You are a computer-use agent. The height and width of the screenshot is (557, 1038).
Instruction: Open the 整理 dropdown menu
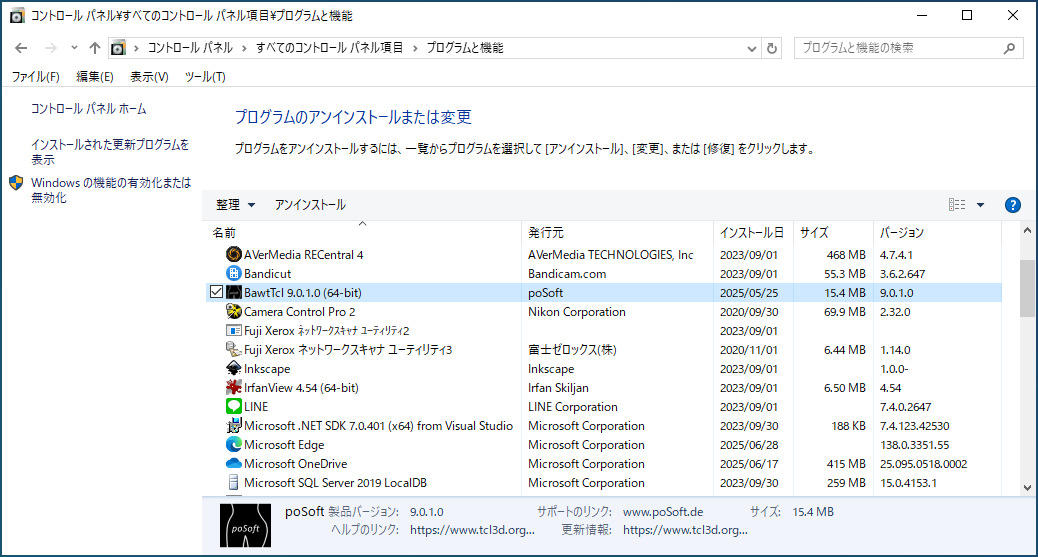[x=235, y=205]
